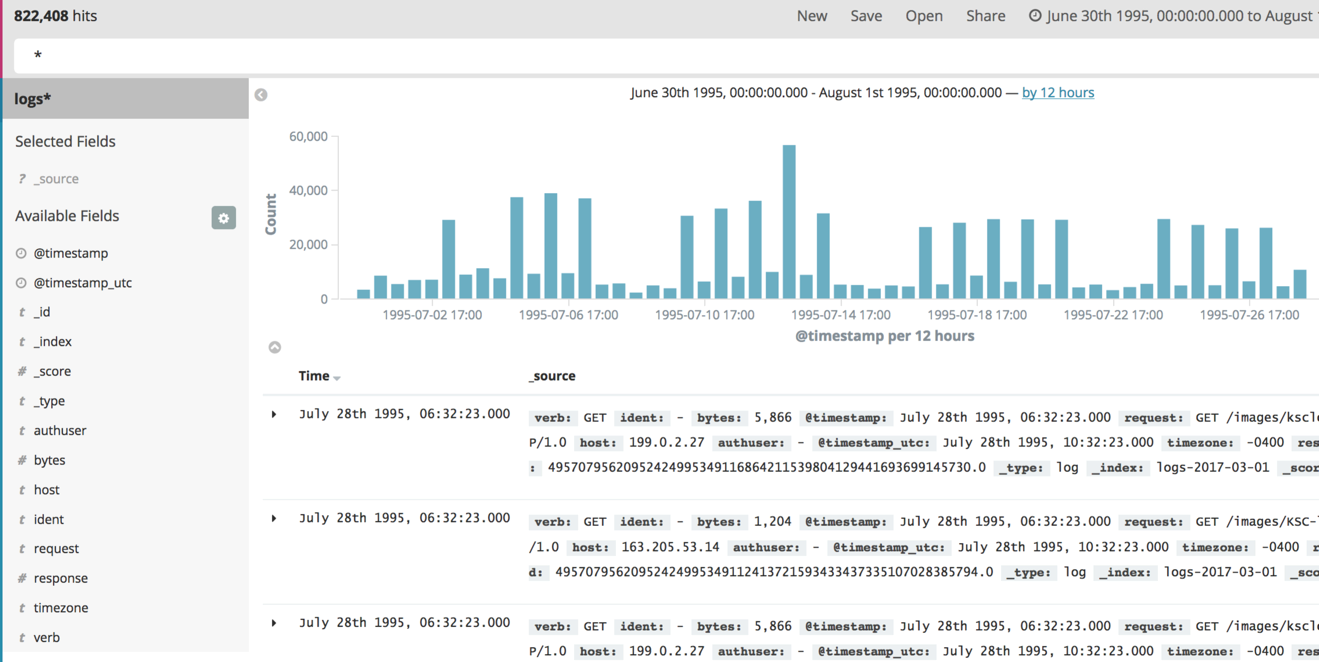The image size is (1319, 662).
Task: Collapse the sidebar with the arrow icon
Action: click(x=261, y=95)
